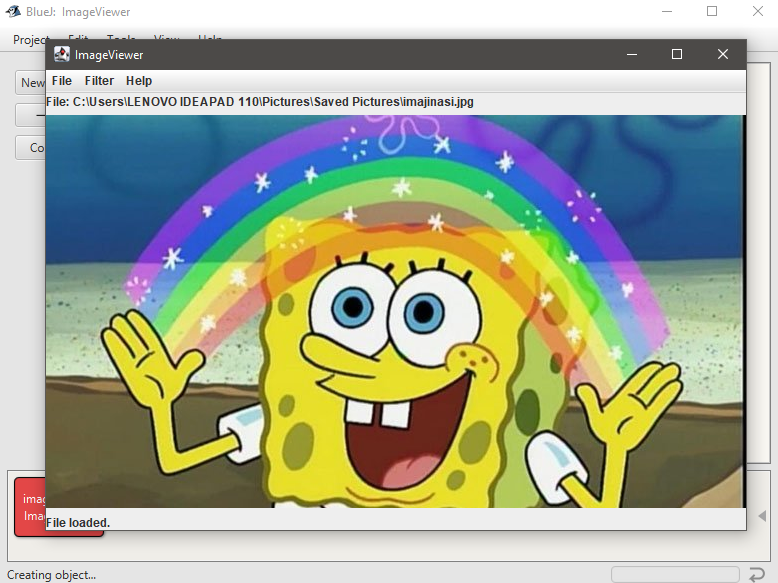Maximize the BlueJ main window
The width and height of the screenshot is (778, 583).
pos(712,11)
